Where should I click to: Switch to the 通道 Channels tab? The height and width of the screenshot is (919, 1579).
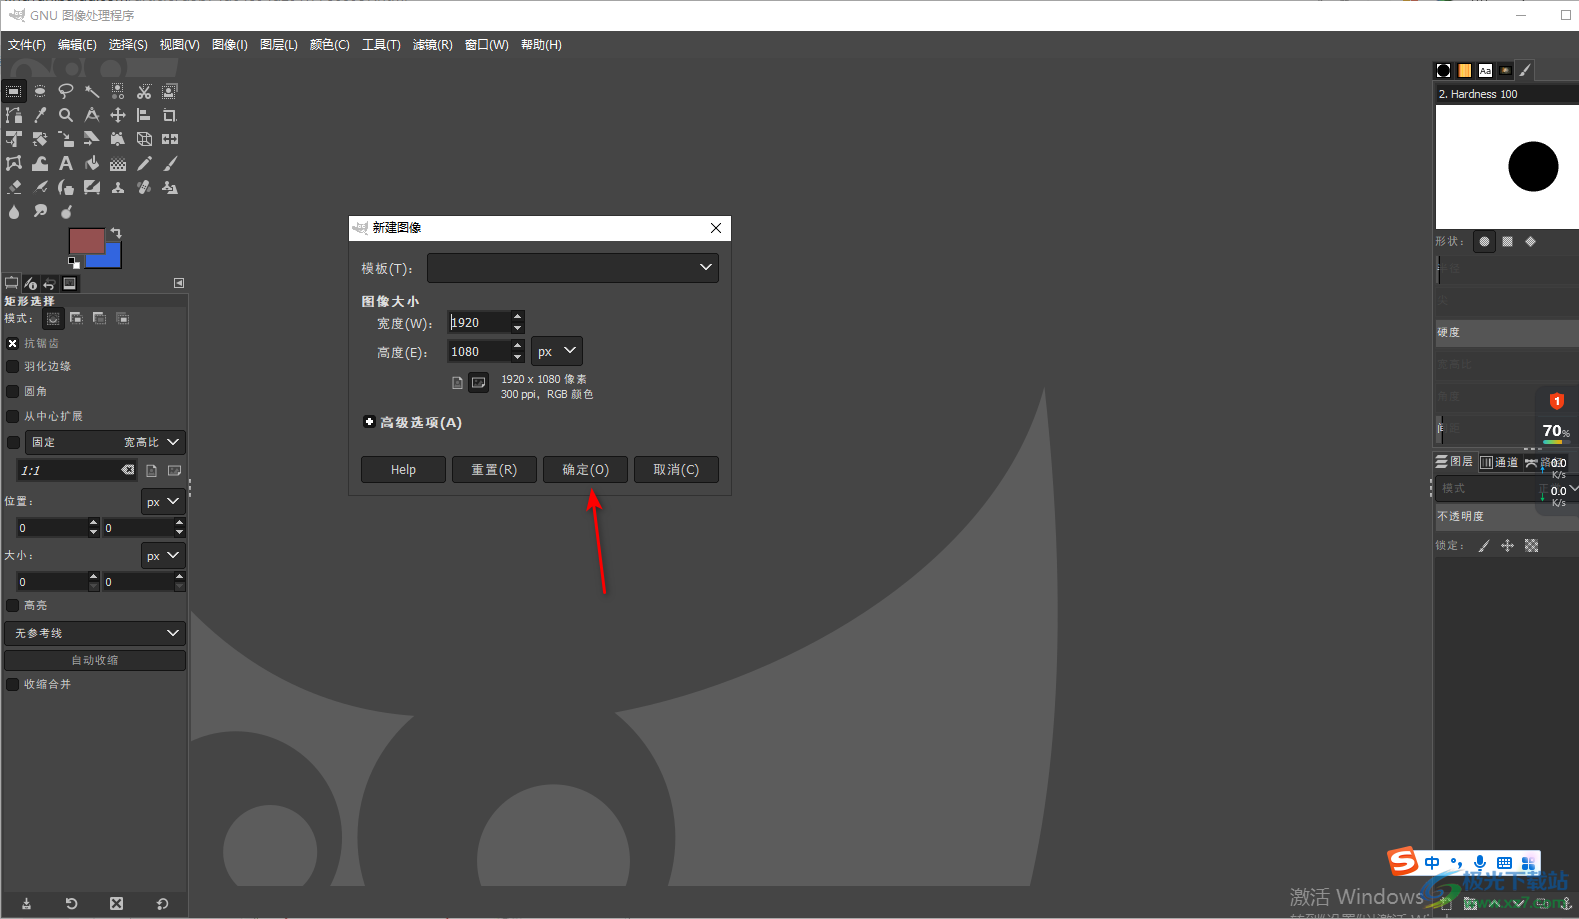tap(1499, 462)
